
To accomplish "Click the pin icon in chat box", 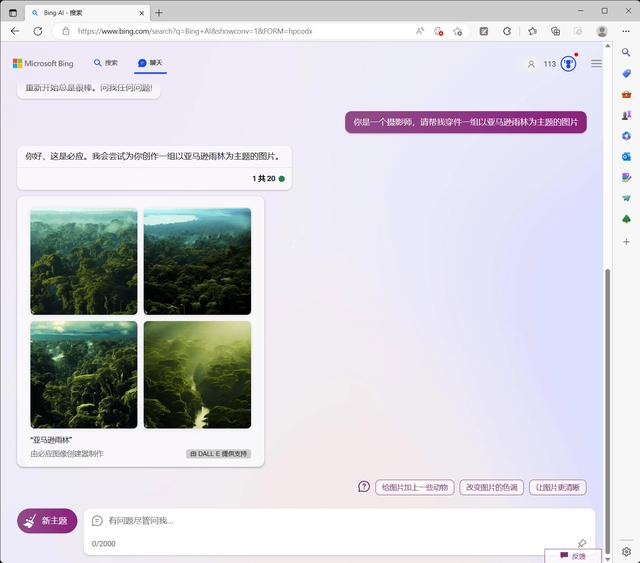I will pos(582,543).
